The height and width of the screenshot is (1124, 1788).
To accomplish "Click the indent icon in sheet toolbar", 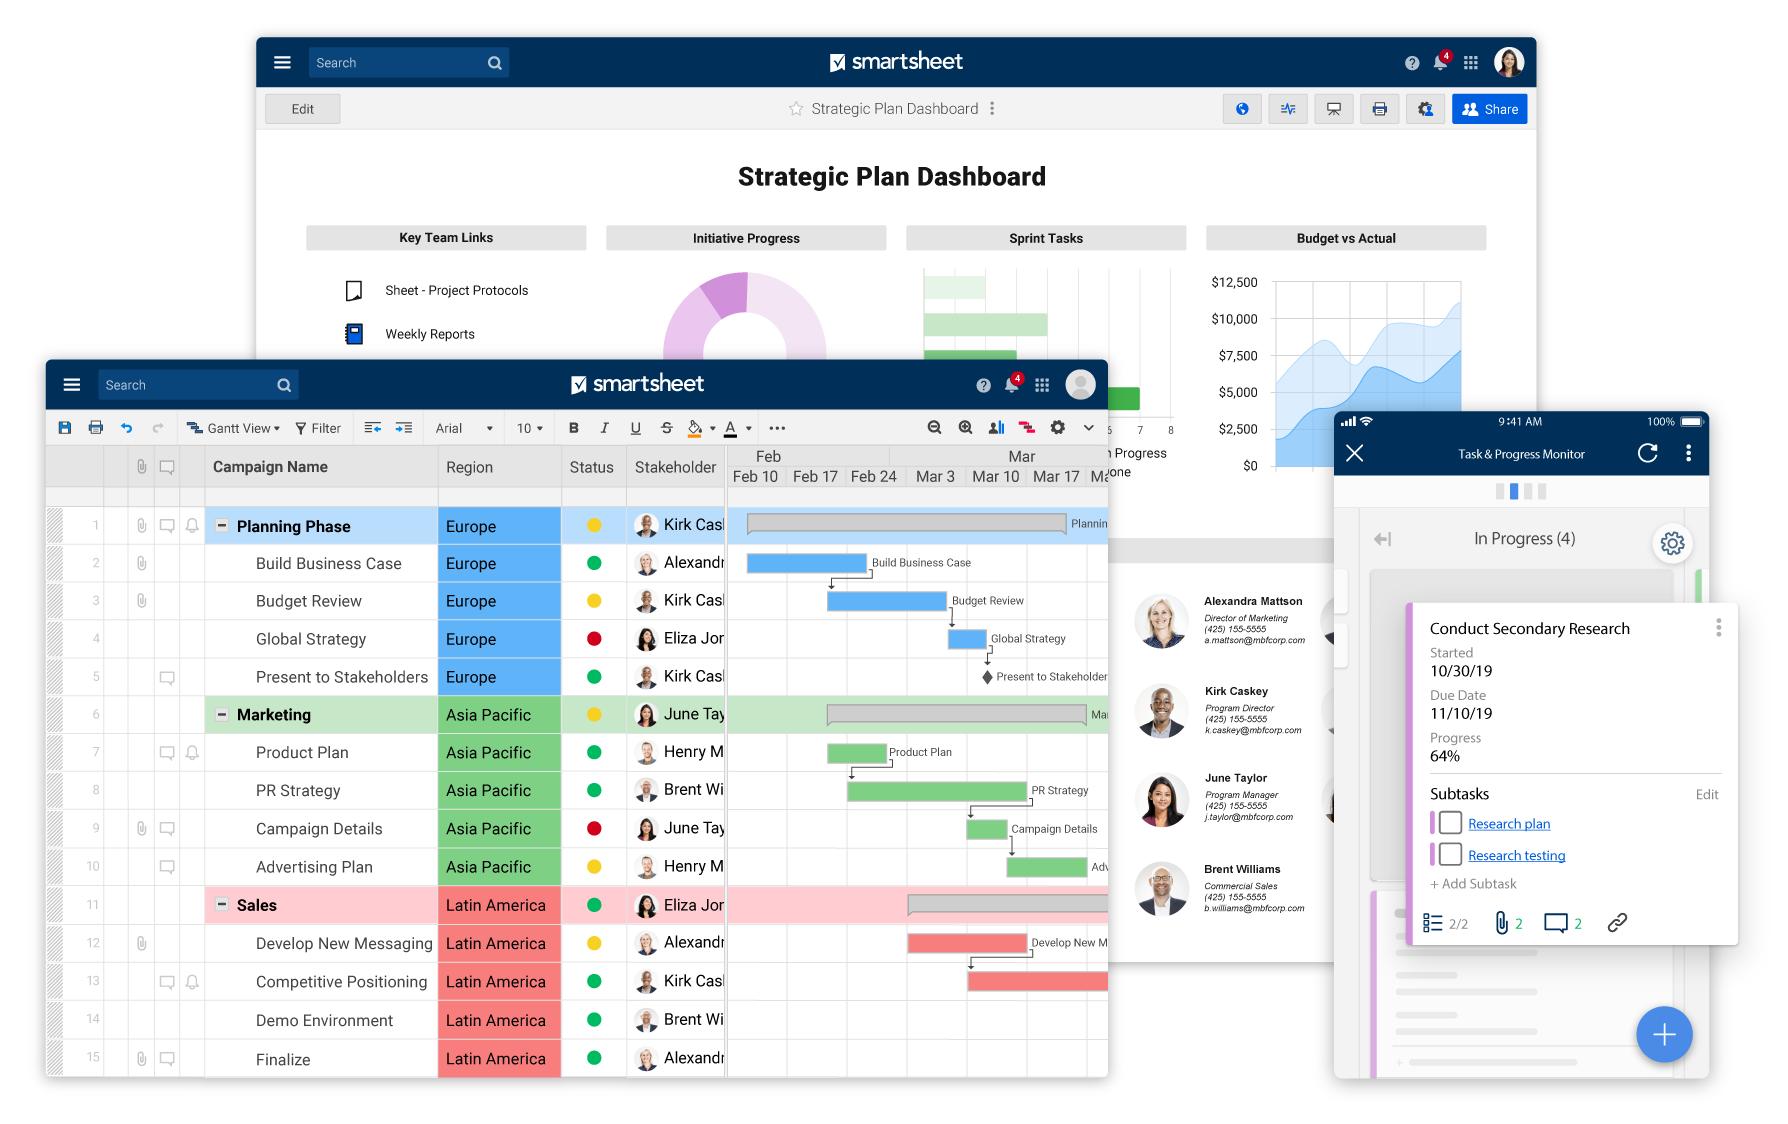I will (404, 428).
